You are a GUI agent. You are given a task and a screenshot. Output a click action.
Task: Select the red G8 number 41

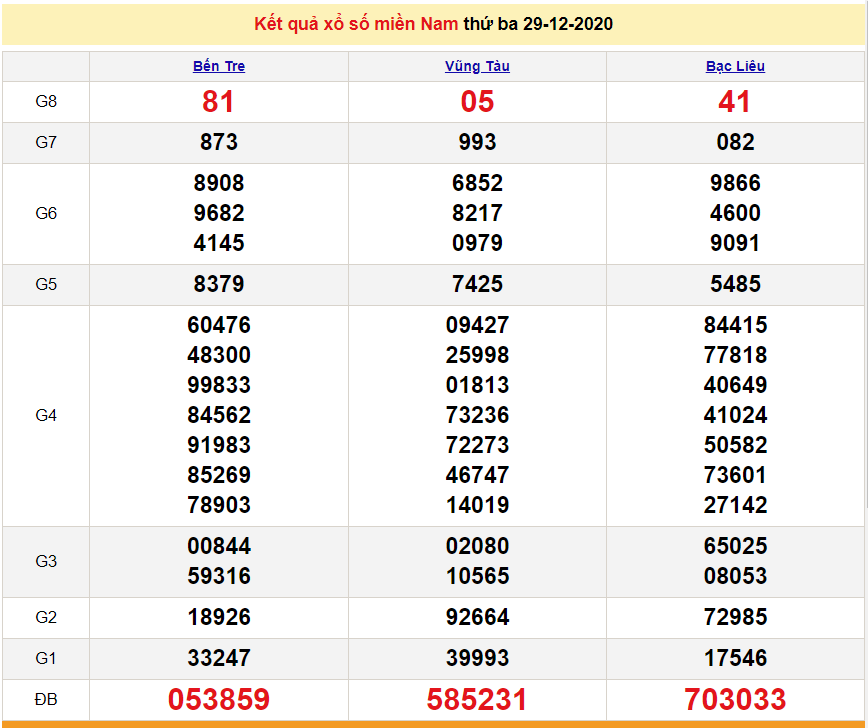(735, 101)
